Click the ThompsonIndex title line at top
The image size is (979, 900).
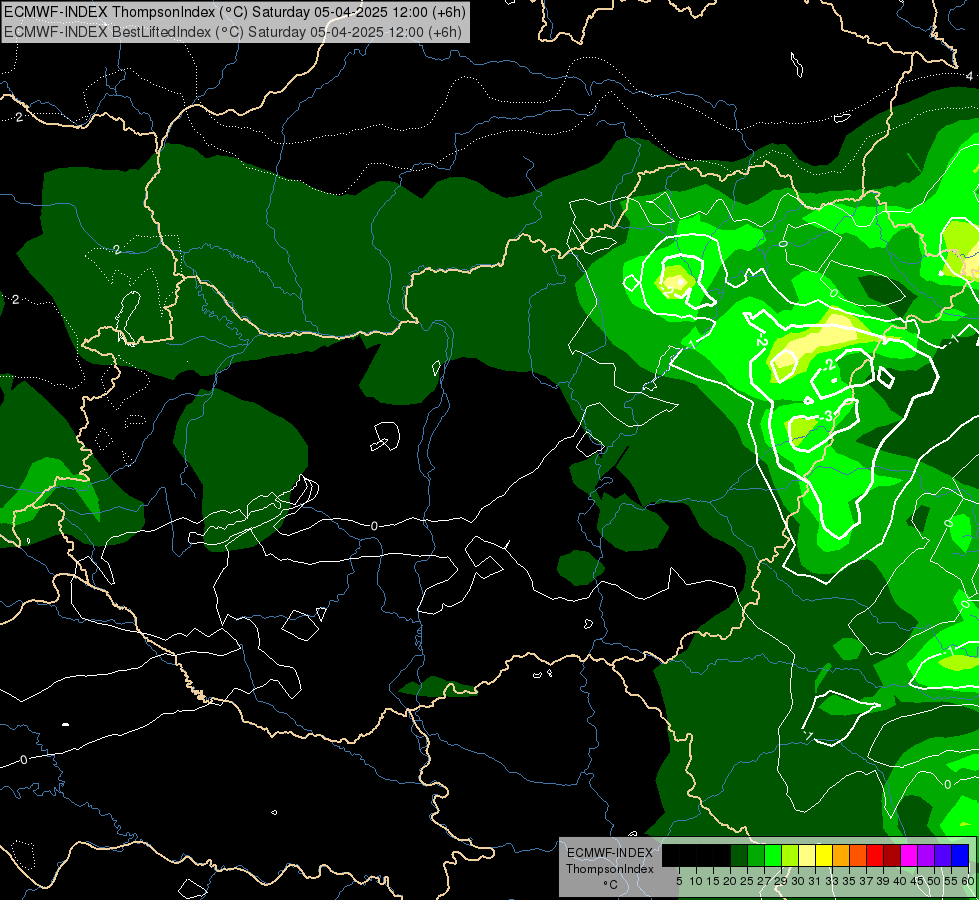click(x=234, y=12)
